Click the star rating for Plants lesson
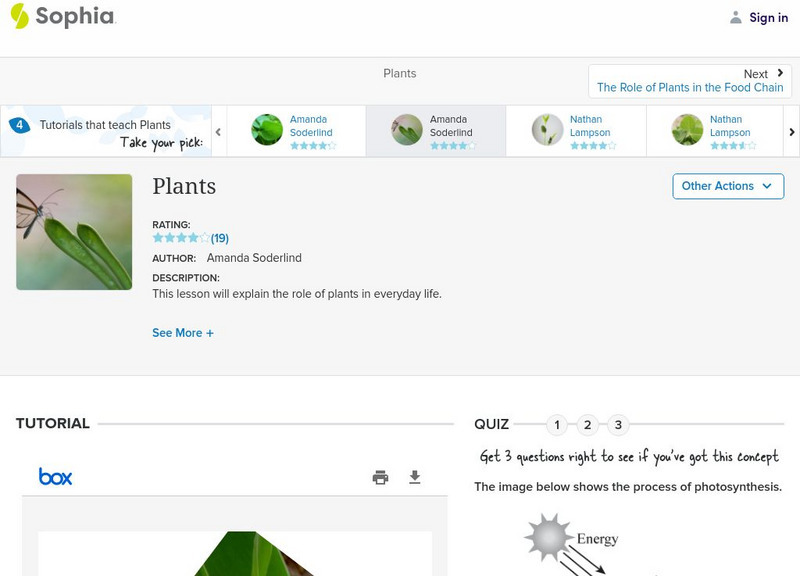800x576 pixels. [181, 238]
